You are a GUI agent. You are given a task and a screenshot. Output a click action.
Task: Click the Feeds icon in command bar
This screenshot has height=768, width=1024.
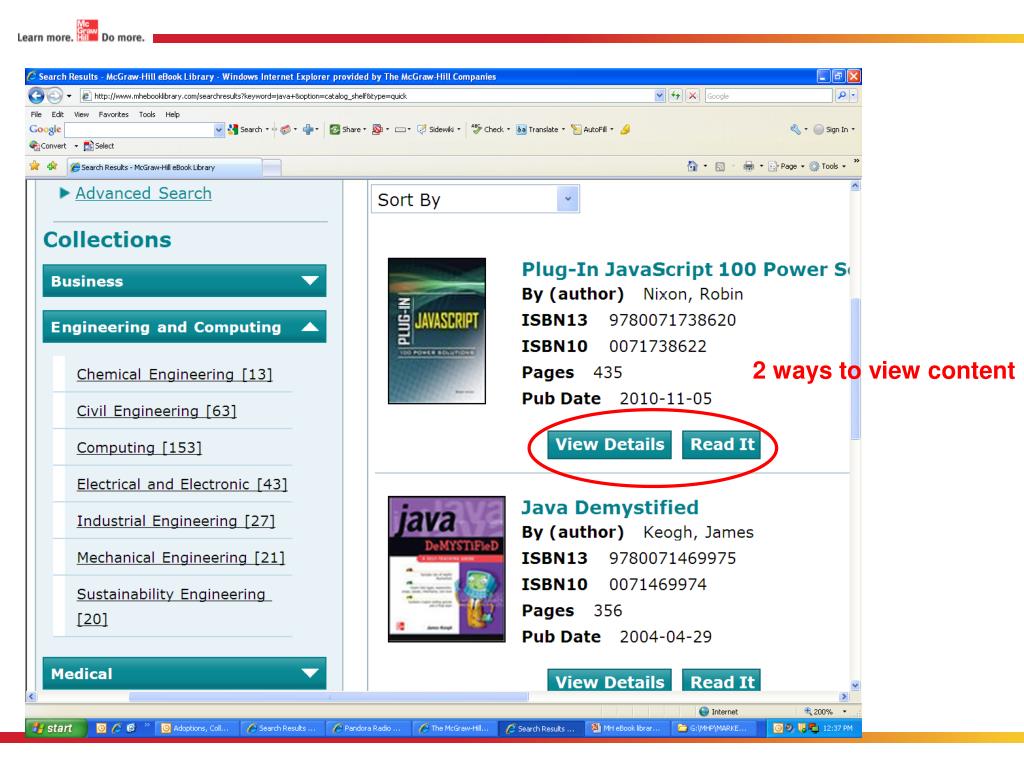point(720,166)
